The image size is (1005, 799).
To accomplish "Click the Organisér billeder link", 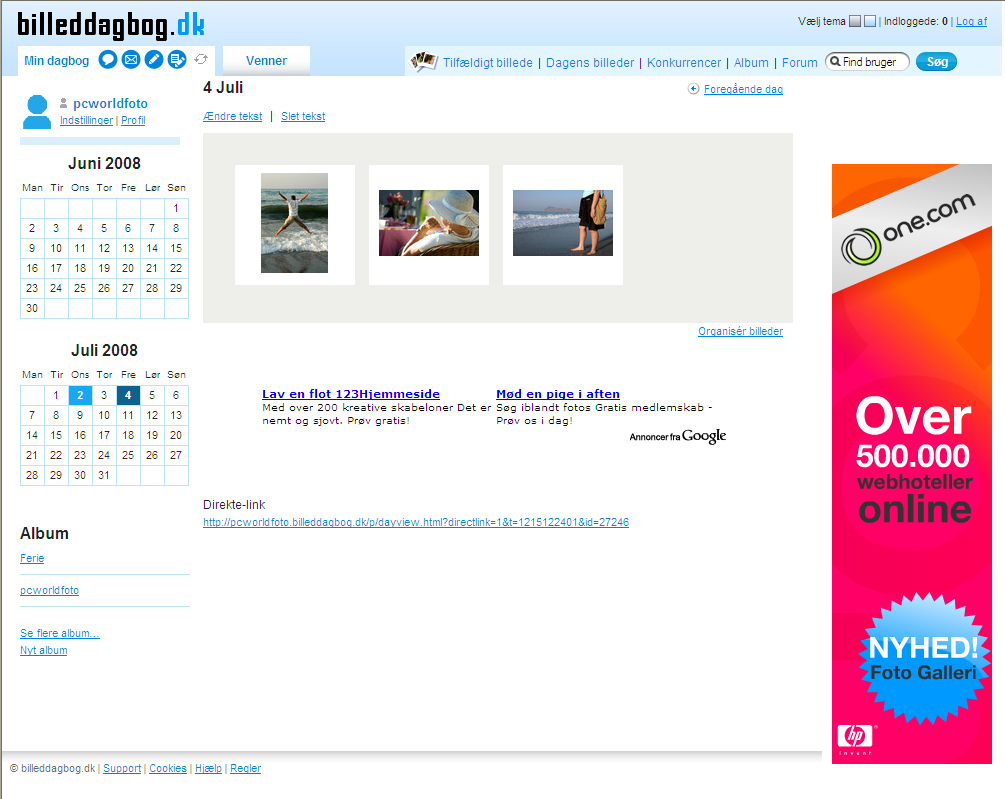I will [740, 332].
